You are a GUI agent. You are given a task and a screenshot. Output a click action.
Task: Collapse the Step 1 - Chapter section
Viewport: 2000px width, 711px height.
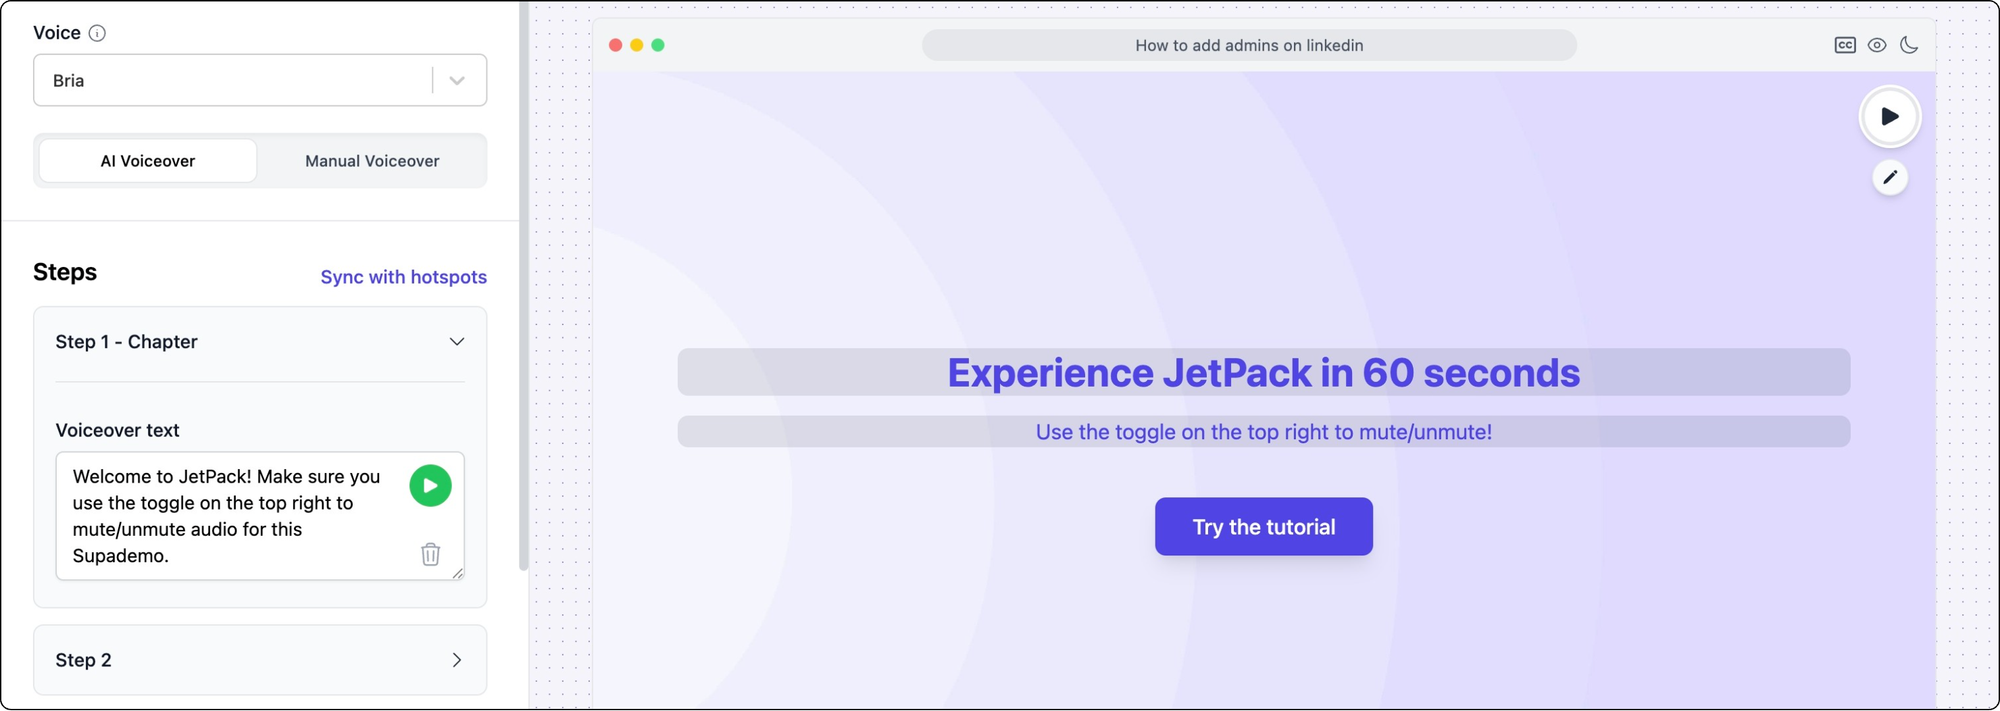coord(456,342)
